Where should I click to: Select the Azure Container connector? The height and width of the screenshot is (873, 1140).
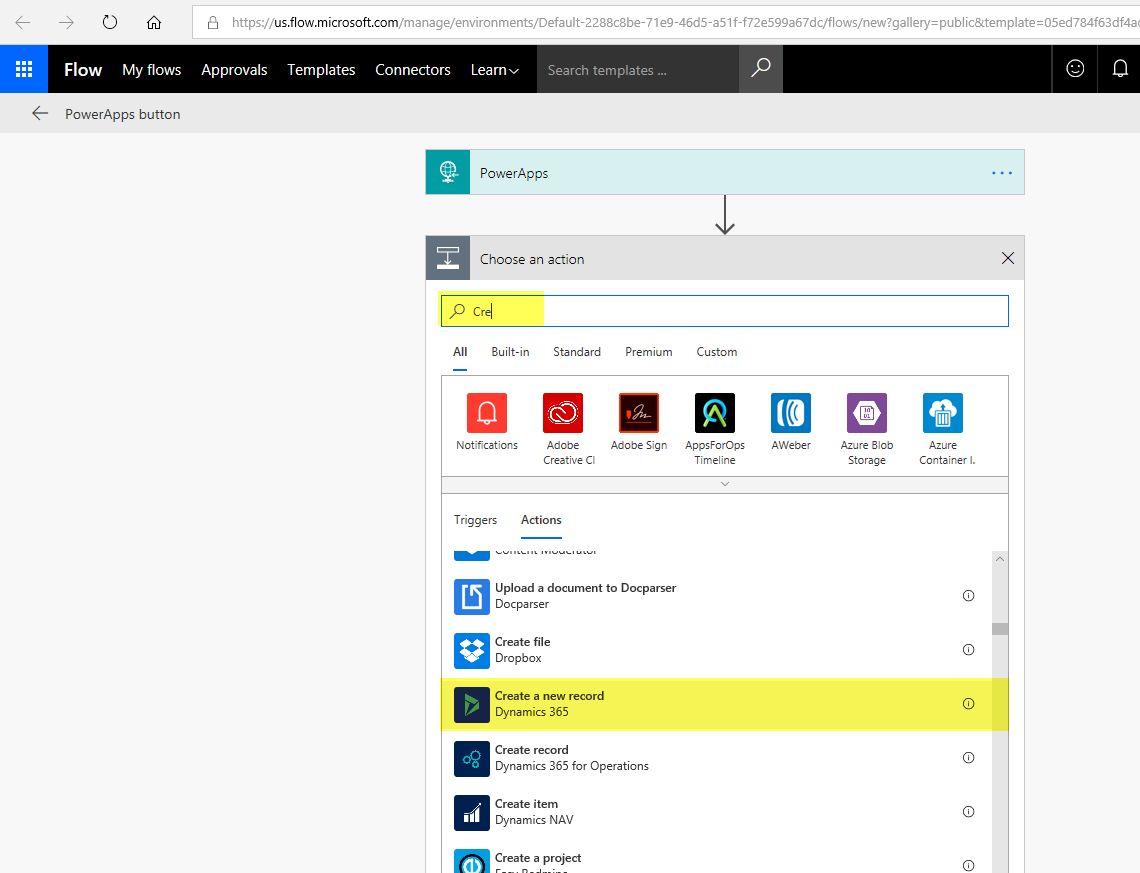[942, 413]
